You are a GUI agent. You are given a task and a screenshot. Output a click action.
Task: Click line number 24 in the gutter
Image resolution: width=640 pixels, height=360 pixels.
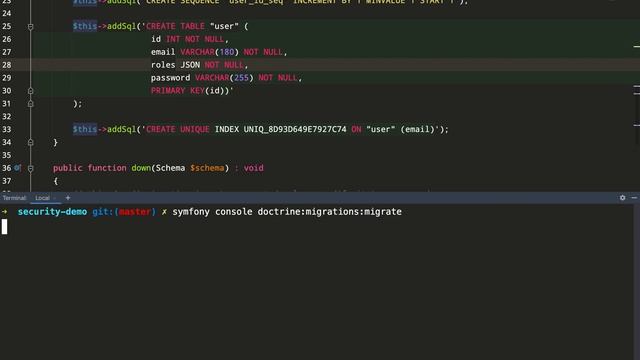pyautogui.click(x=7, y=13)
